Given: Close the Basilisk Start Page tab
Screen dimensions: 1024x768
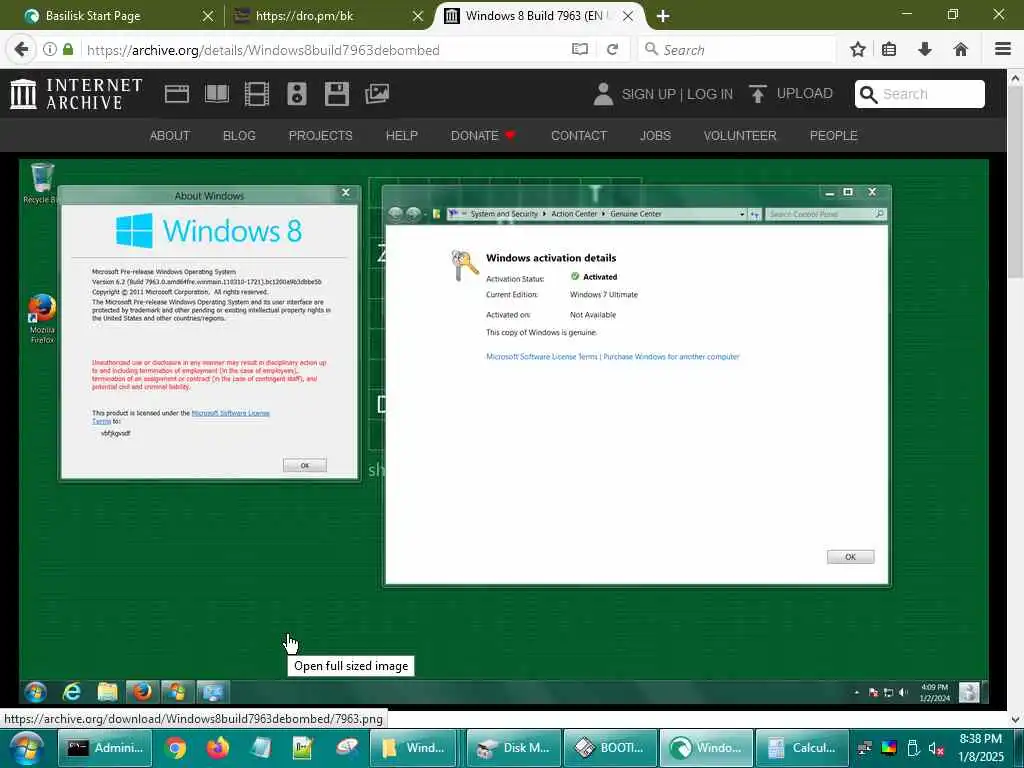Looking at the screenshot, I should tap(208, 16).
